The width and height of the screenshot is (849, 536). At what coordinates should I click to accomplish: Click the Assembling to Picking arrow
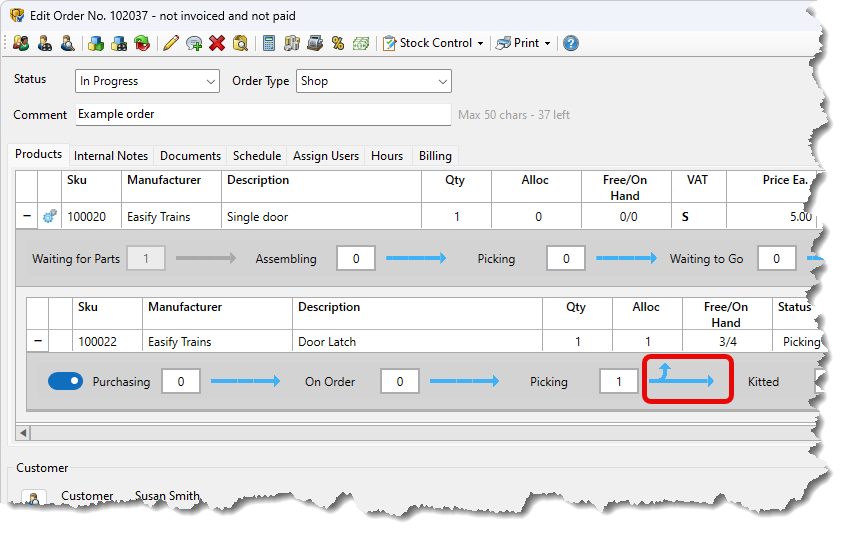click(415, 259)
